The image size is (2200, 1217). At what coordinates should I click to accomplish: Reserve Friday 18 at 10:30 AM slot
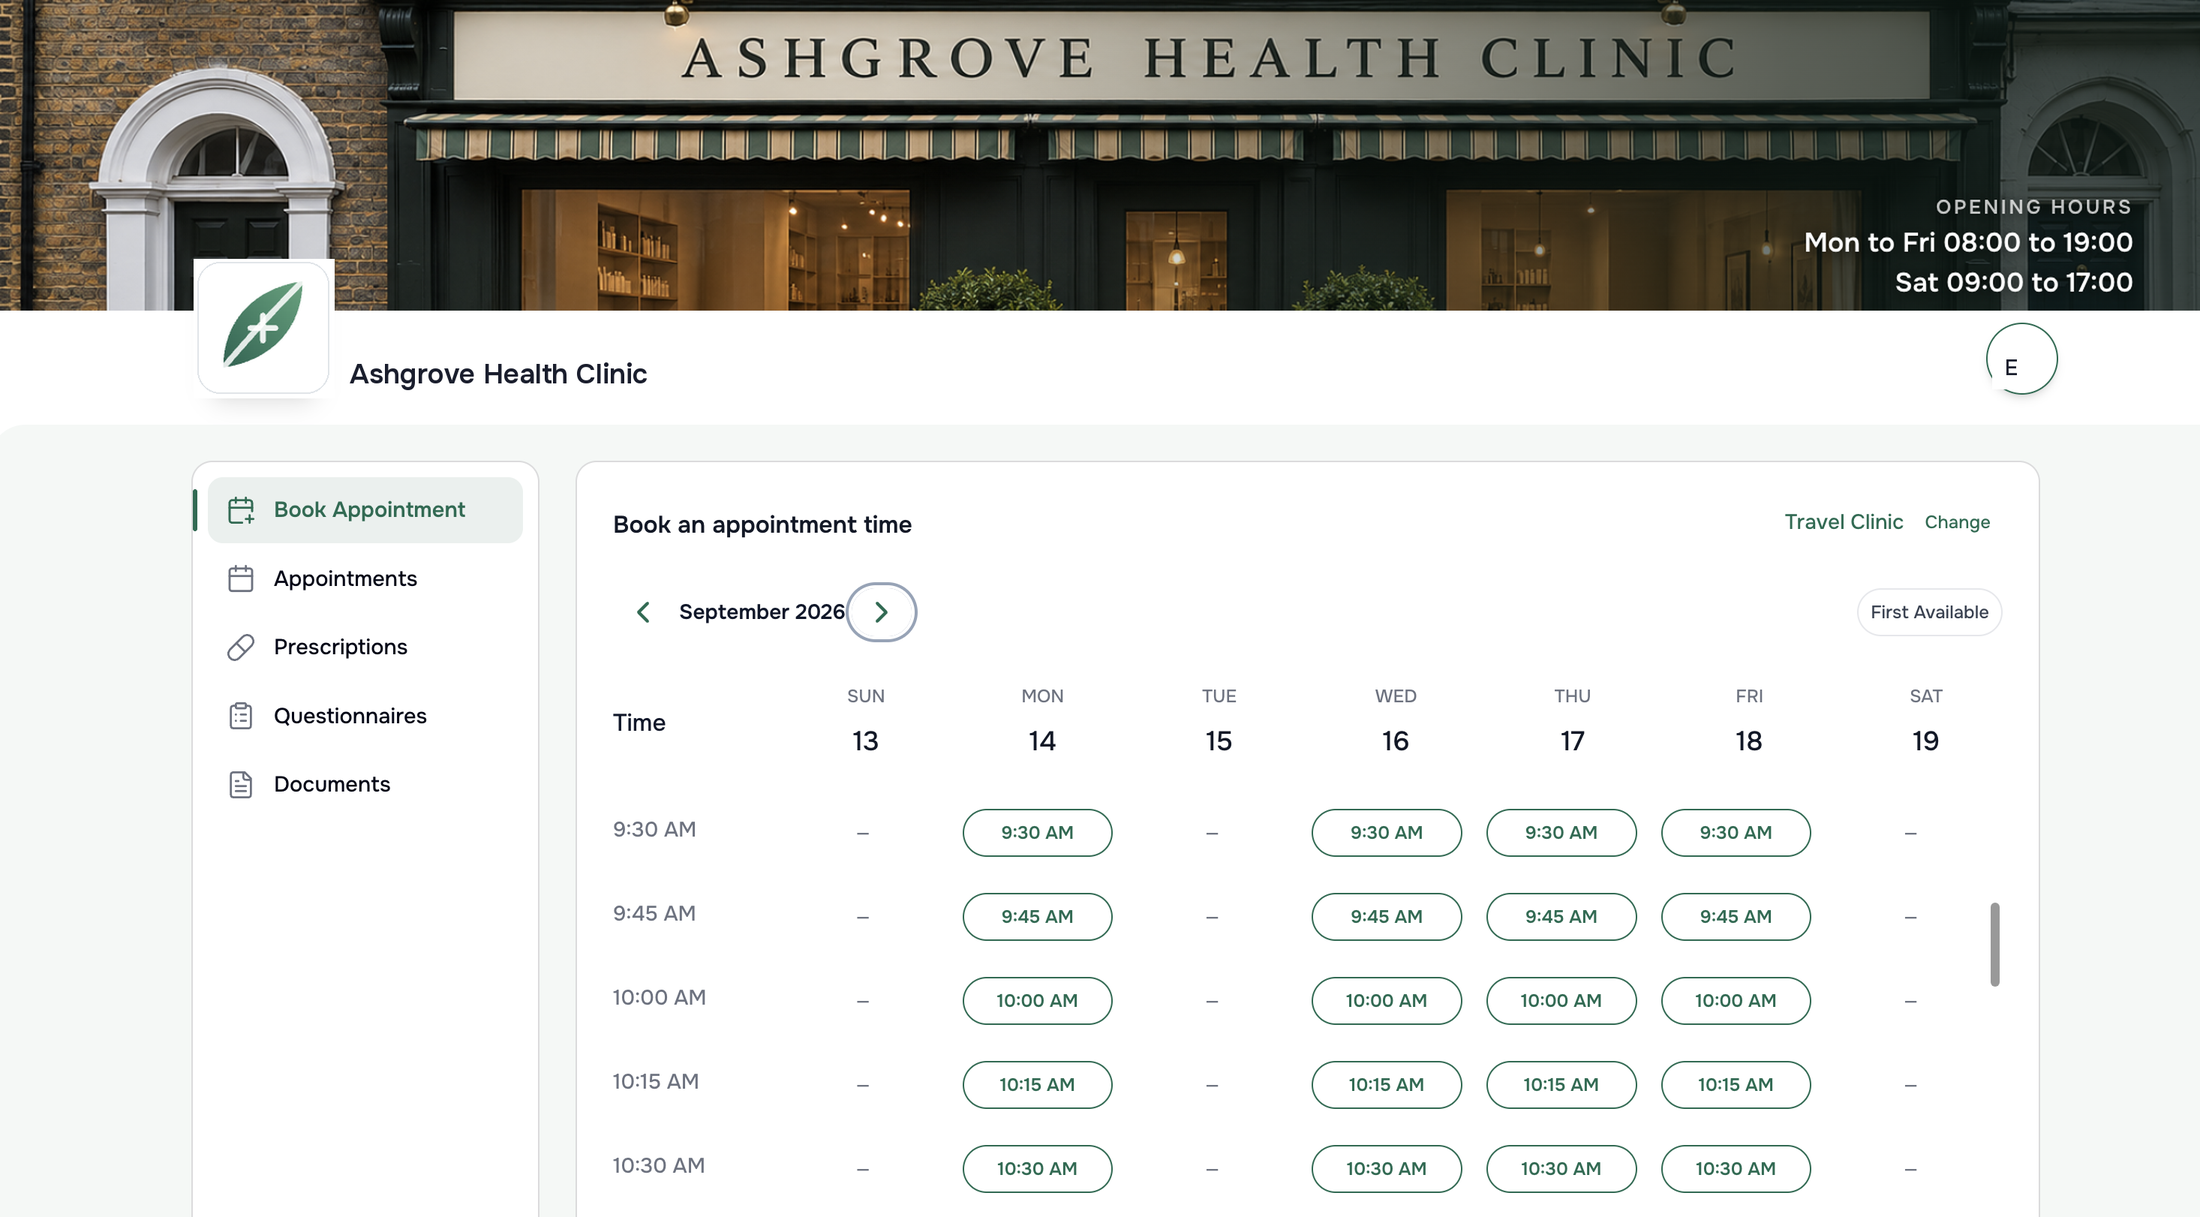click(x=1735, y=1169)
